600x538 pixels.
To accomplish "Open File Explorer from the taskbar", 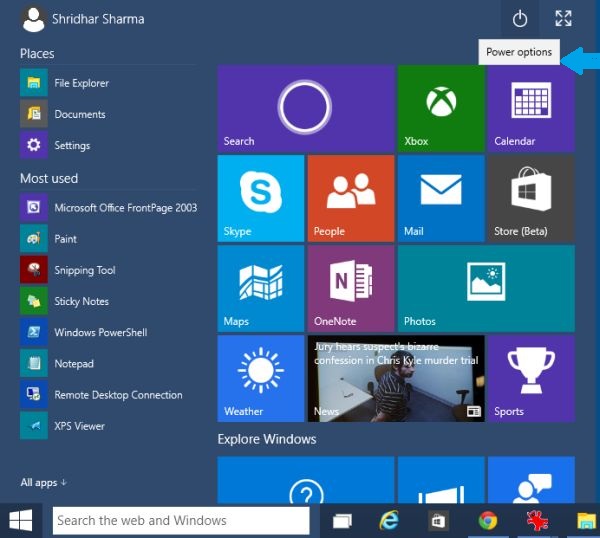I will [586, 521].
